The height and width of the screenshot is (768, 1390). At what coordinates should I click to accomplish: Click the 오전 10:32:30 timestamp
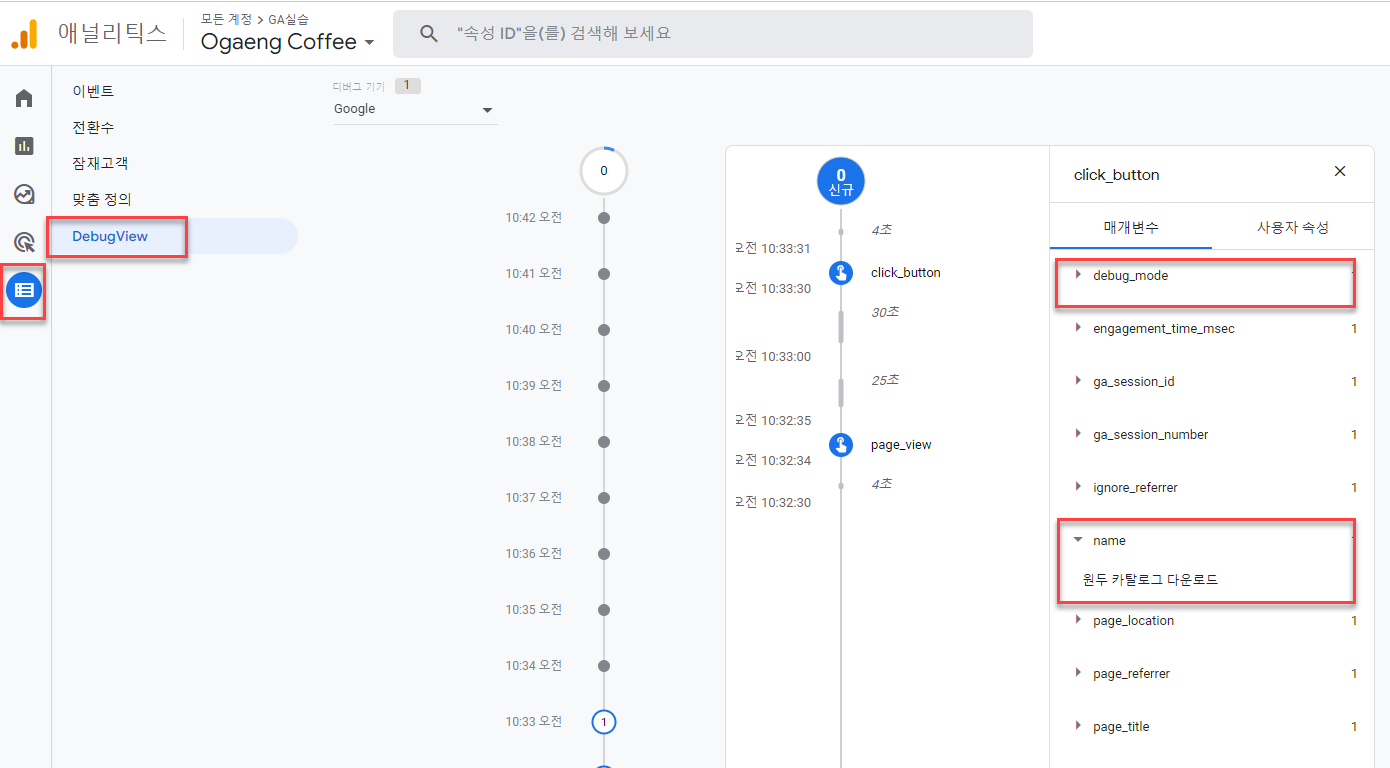773,502
